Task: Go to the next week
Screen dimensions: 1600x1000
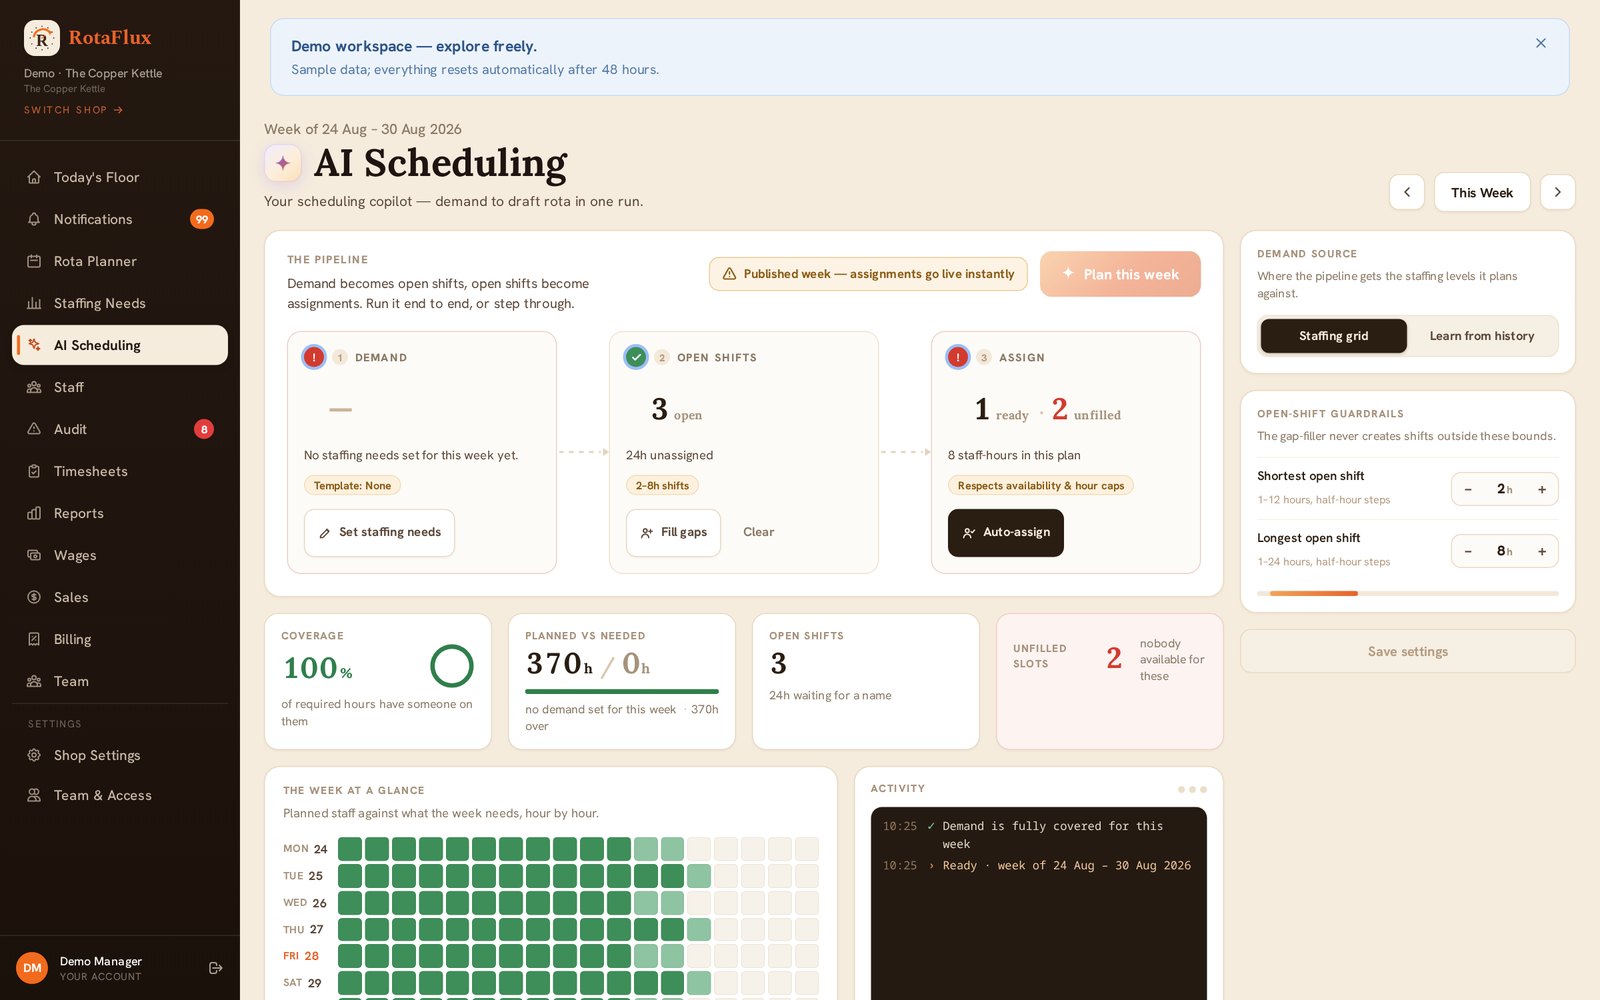Action: pos(1557,192)
